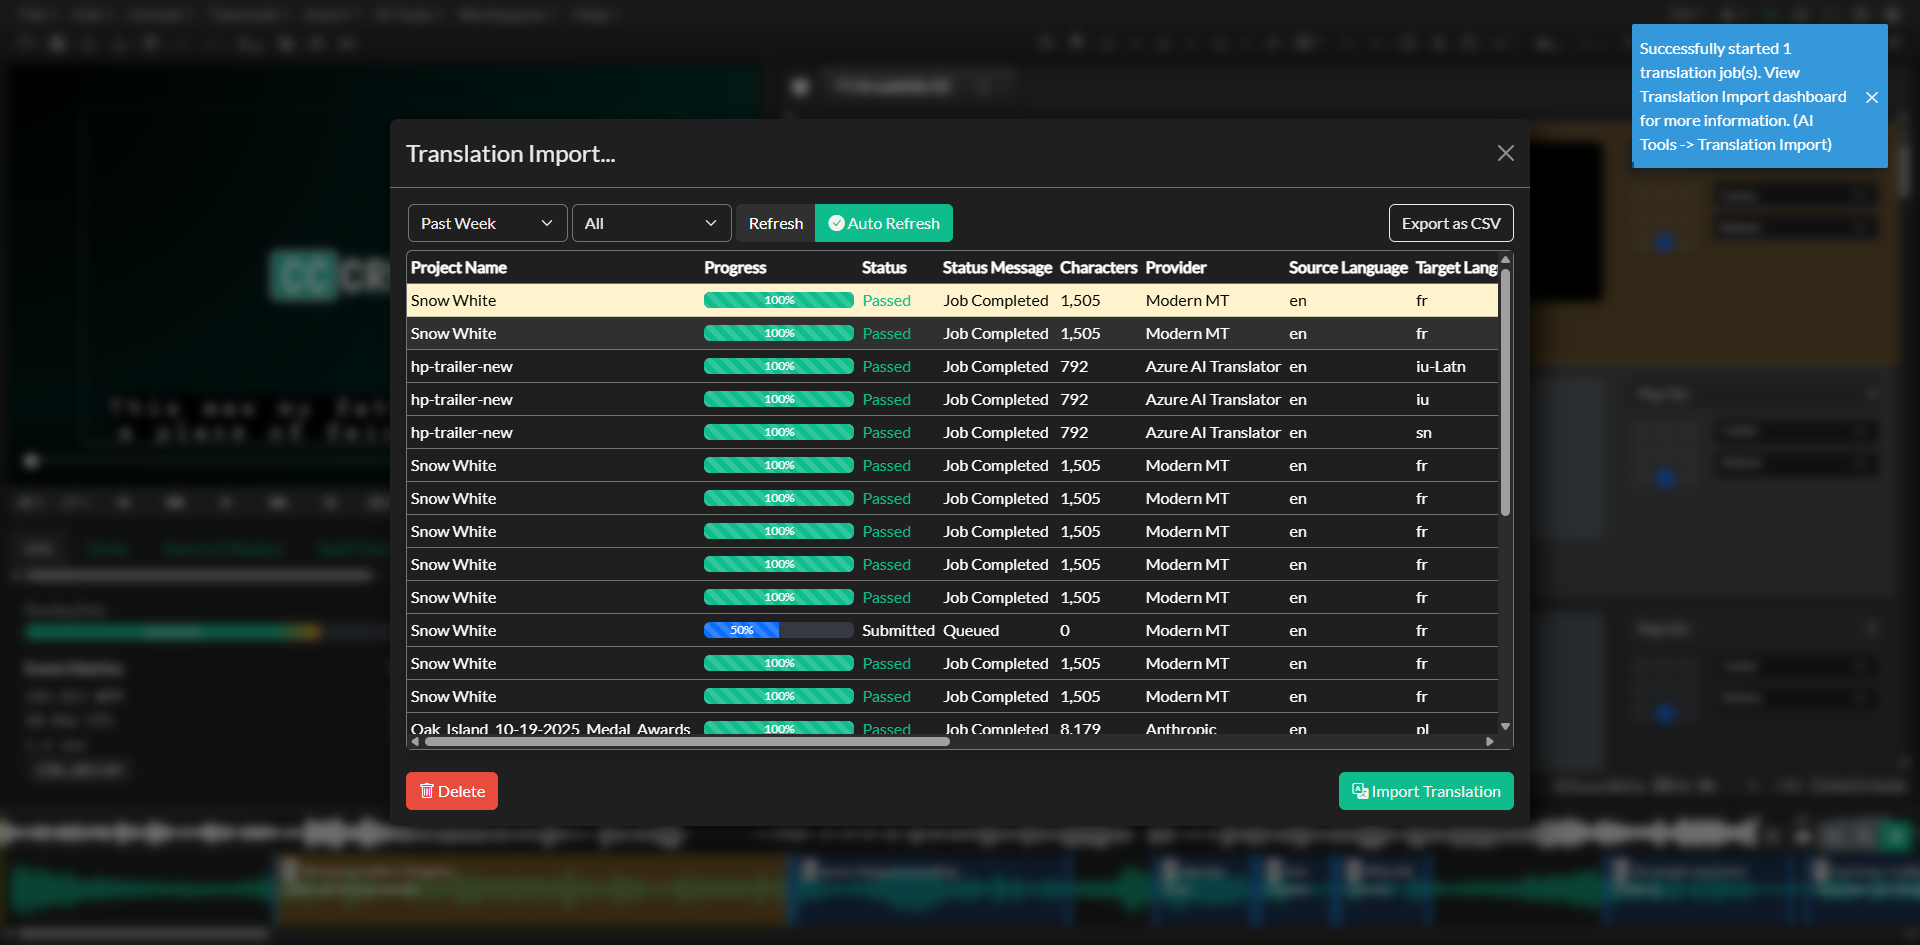Open the All status filter dropdown

point(651,223)
